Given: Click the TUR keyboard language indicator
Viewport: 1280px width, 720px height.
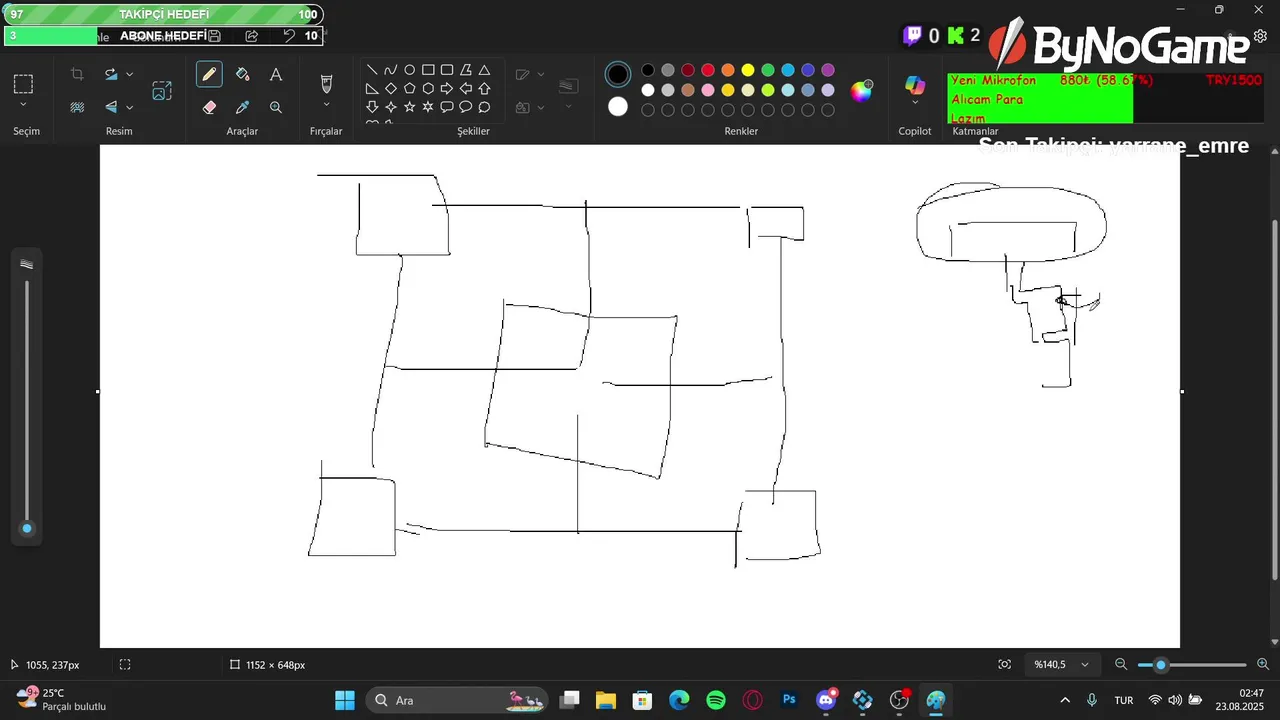Looking at the screenshot, I should tap(1124, 700).
